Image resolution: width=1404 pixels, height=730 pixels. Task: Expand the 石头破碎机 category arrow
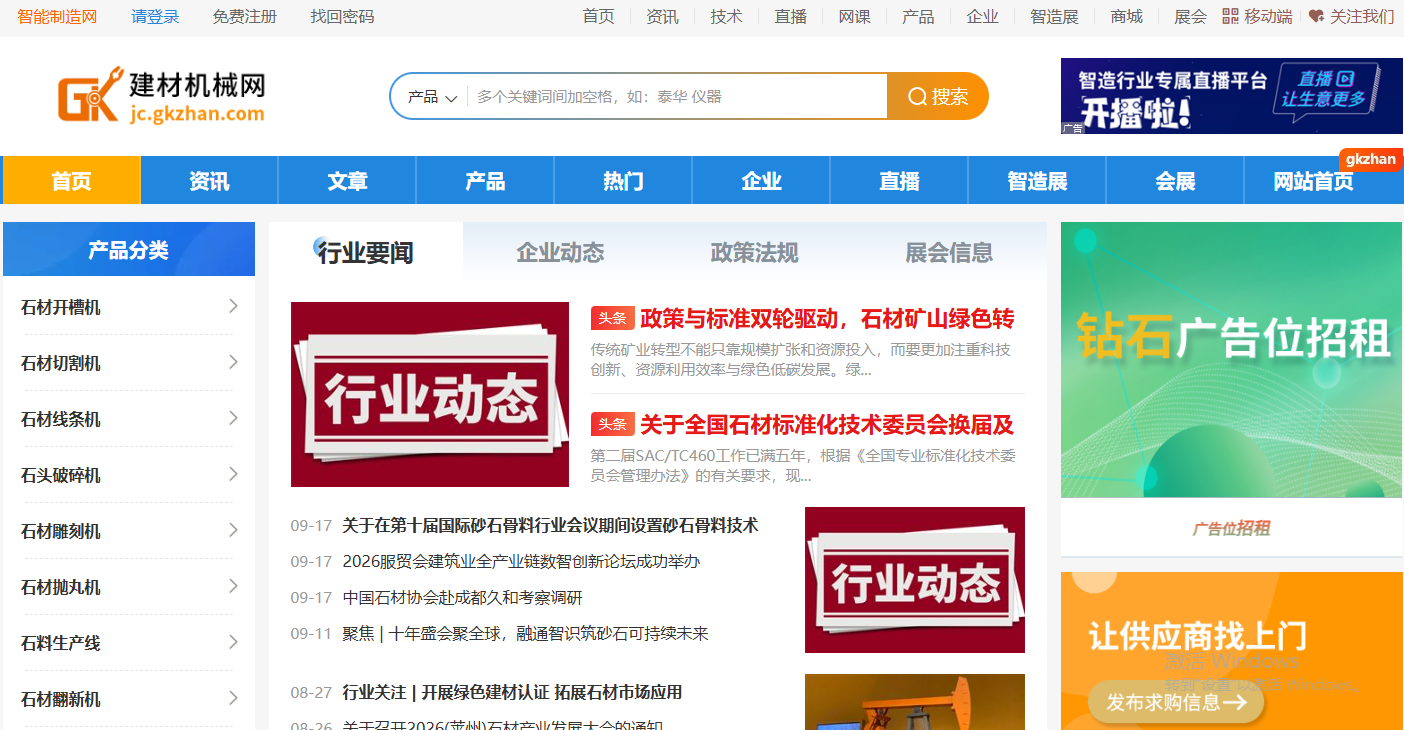coord(233,474)
